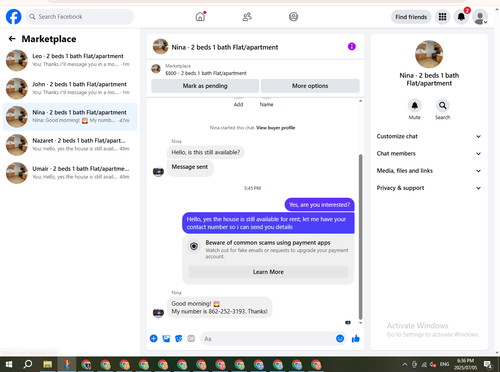Expand Chat members section

click(x=429, y=154)
